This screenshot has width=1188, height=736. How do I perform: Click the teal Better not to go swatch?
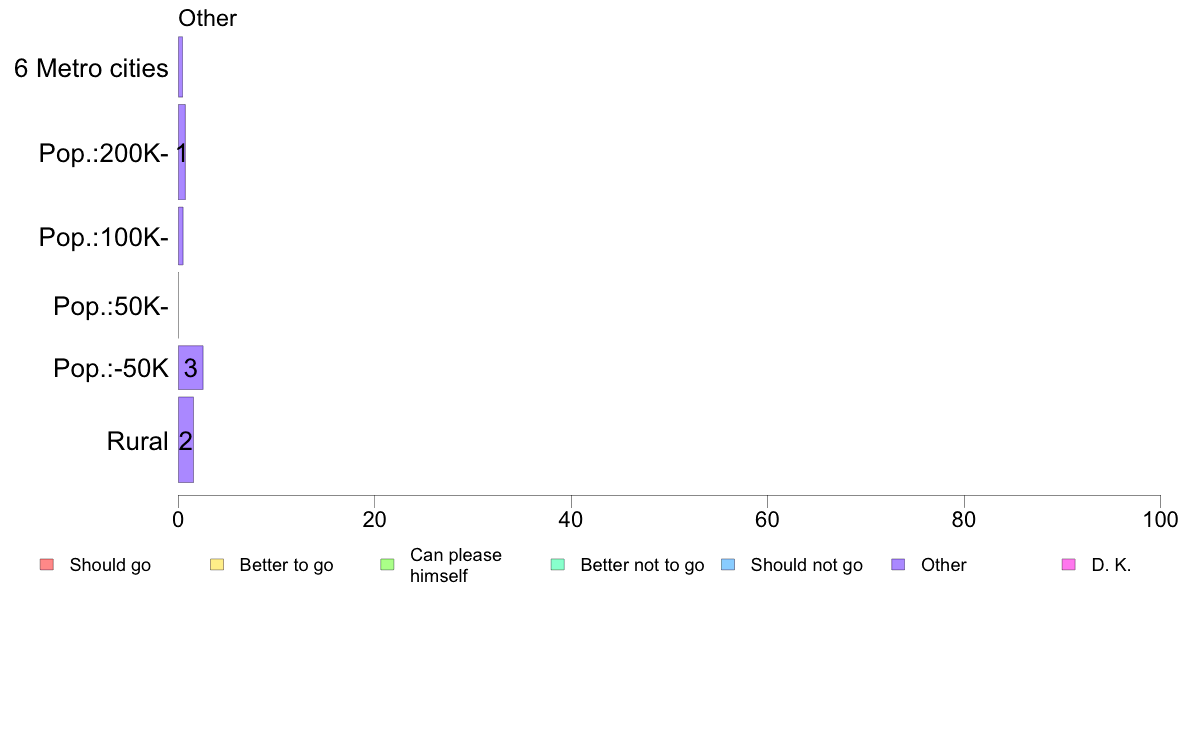pyautogui.click(x=558, y=565)
